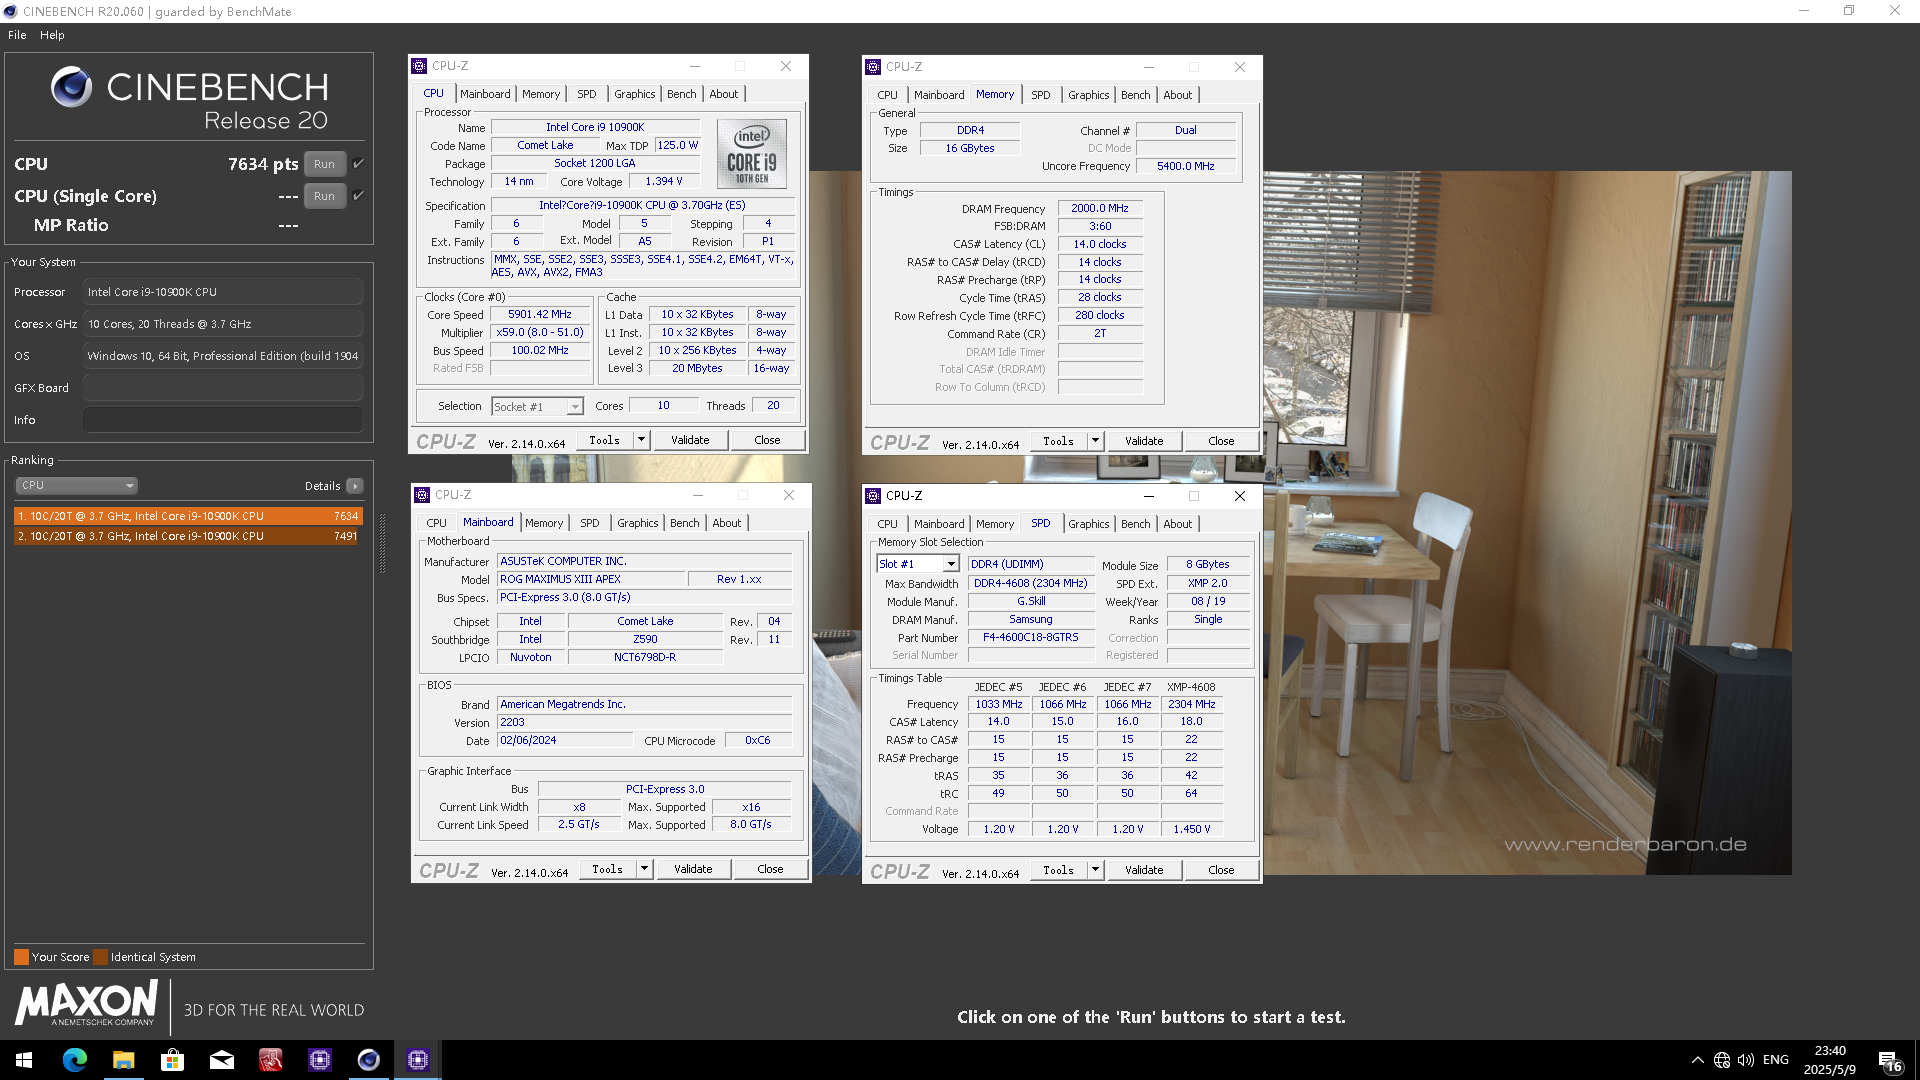This screenshot has height=1080, width=1920.
Task: Expand ranking Details arrow button
Action: (355, 486)
